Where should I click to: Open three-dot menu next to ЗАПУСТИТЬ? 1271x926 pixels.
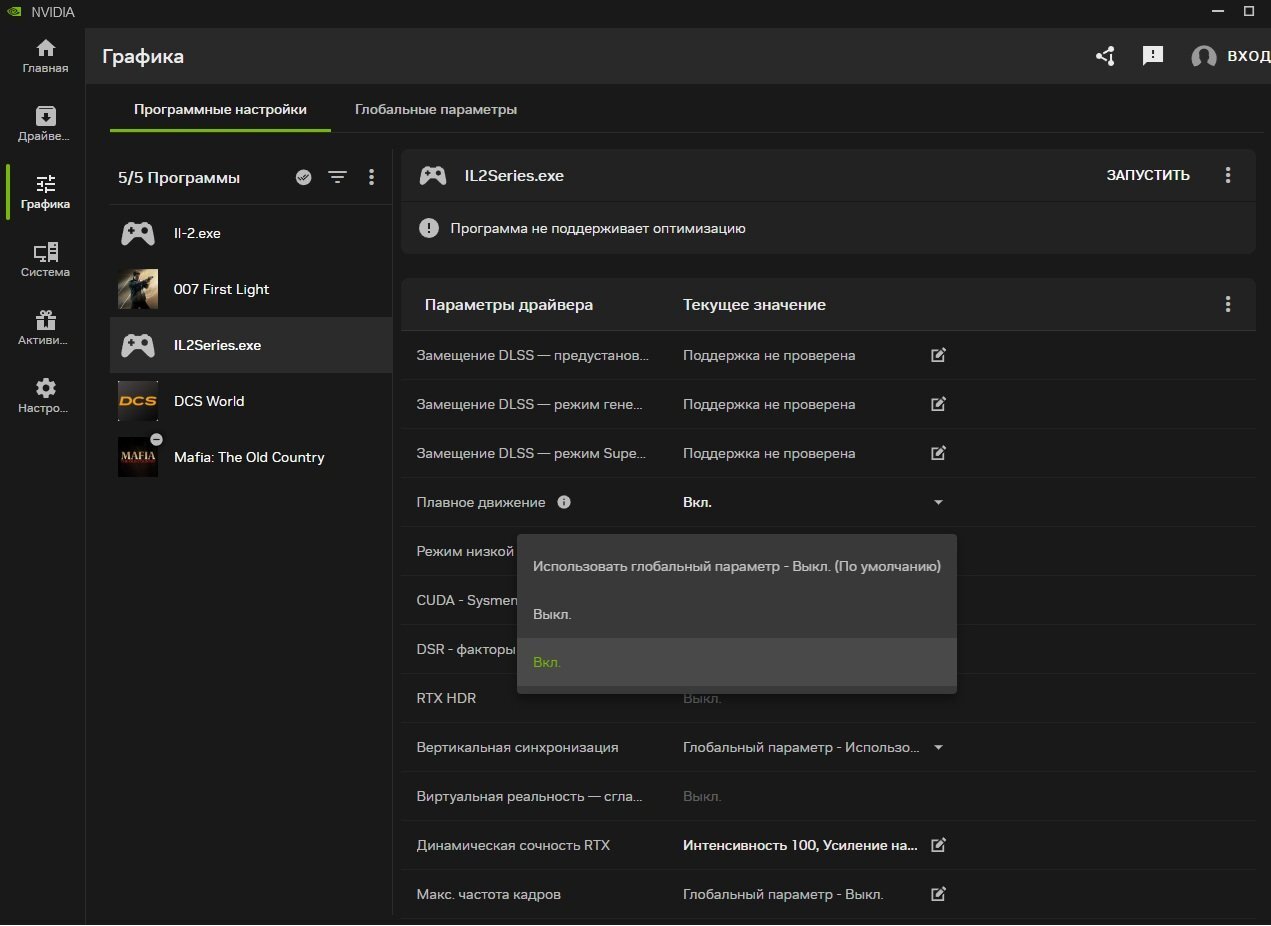pos(1228,175)
